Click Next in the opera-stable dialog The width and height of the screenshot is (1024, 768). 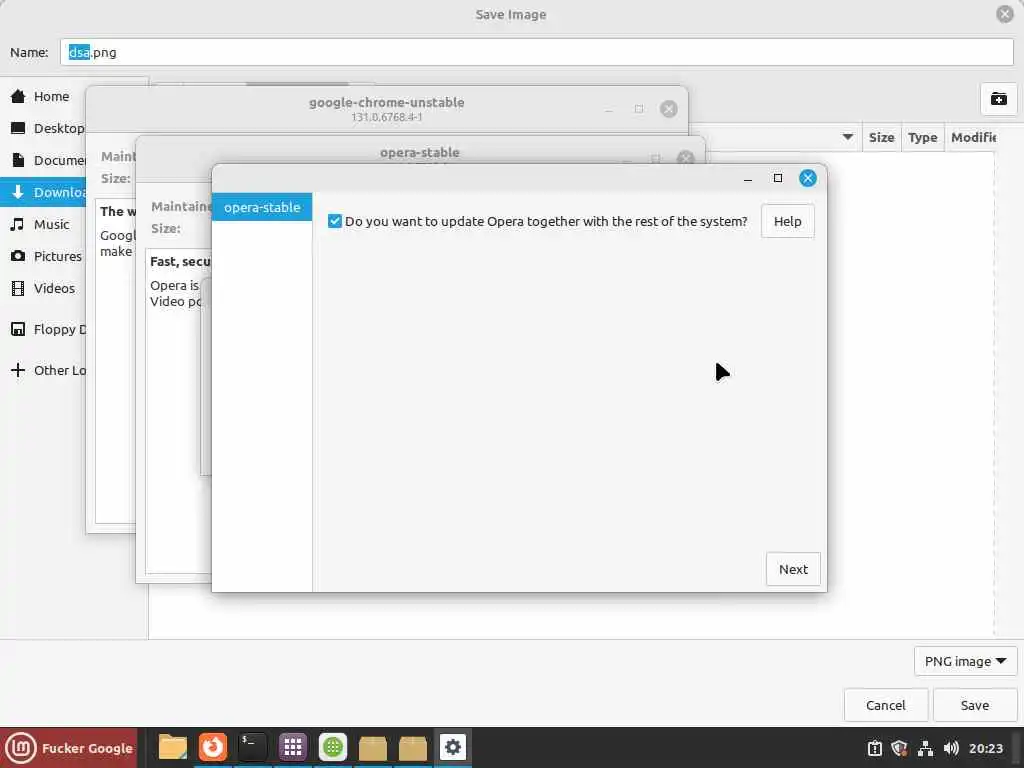(793, 569)
